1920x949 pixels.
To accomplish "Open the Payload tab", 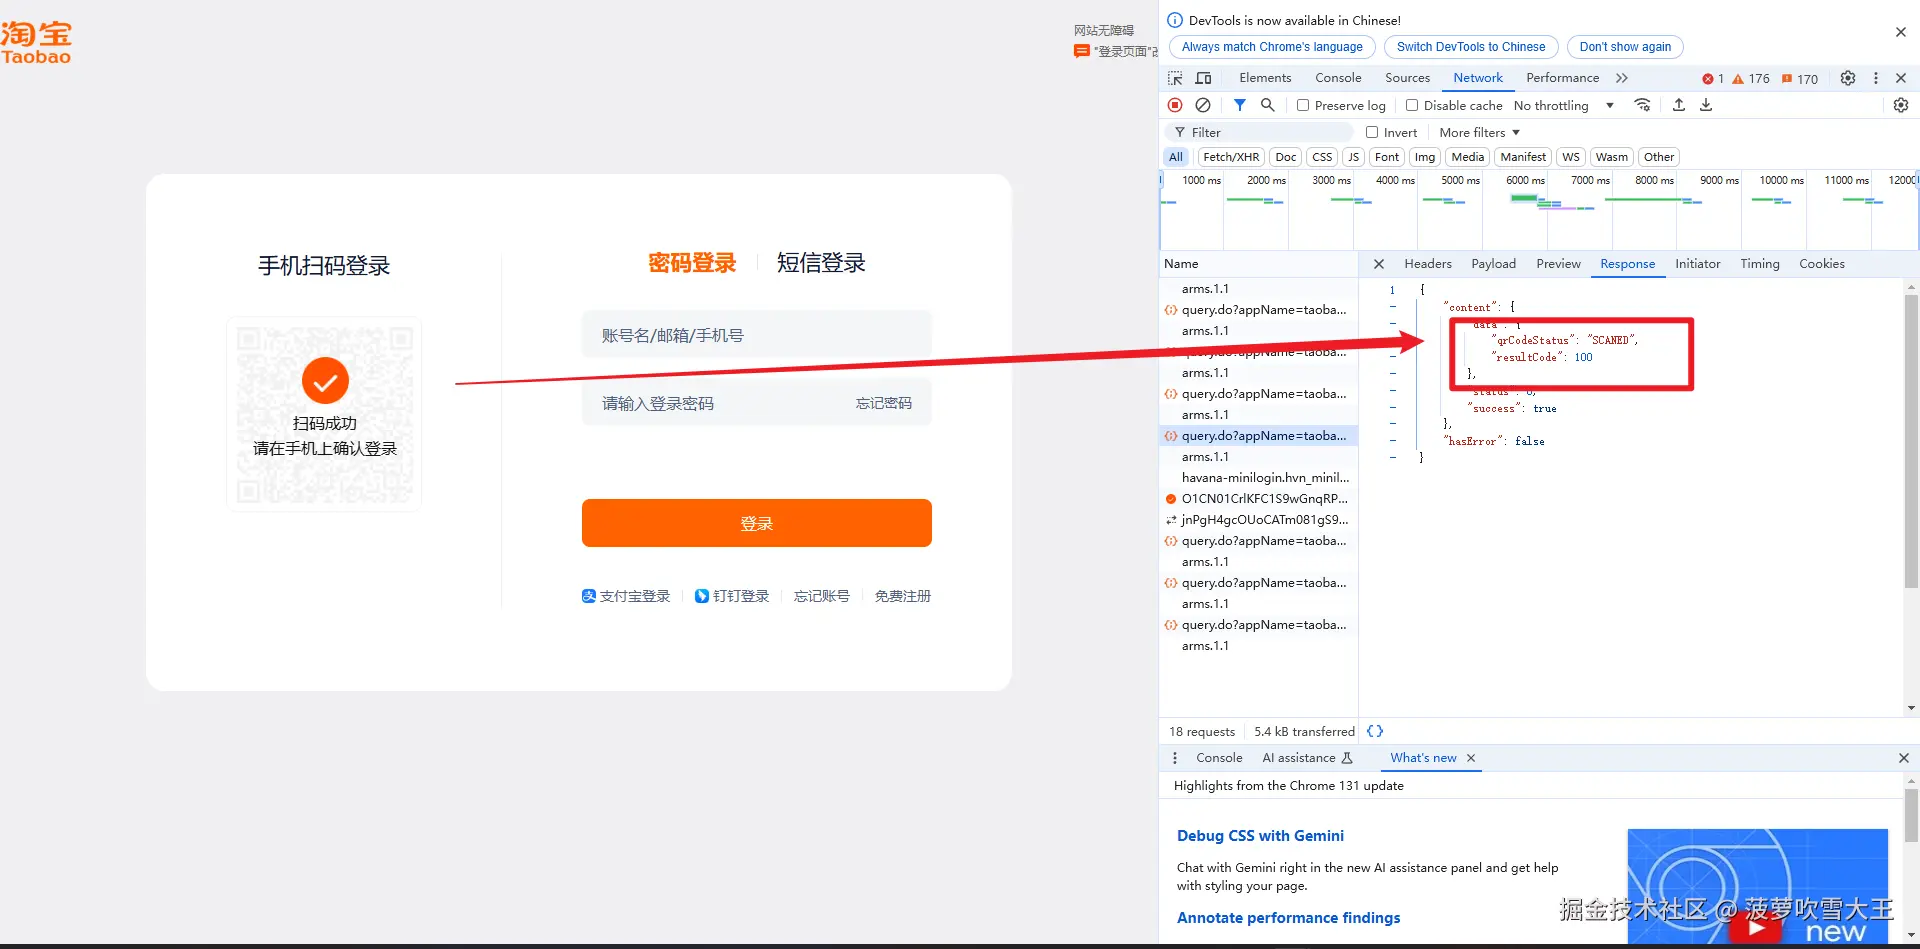I will (1493, 264).
